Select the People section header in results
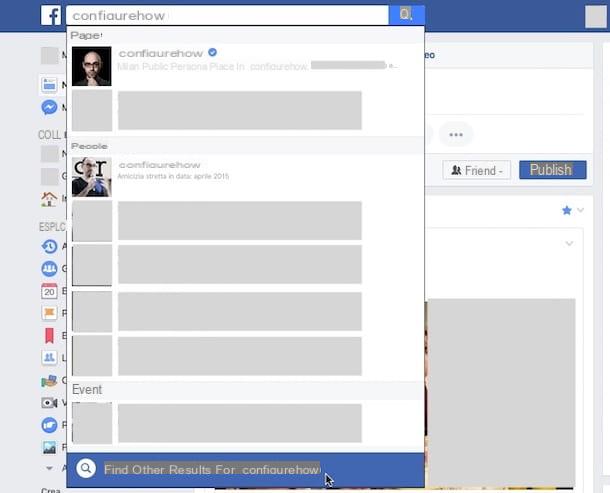 click(x=89, y=146)
